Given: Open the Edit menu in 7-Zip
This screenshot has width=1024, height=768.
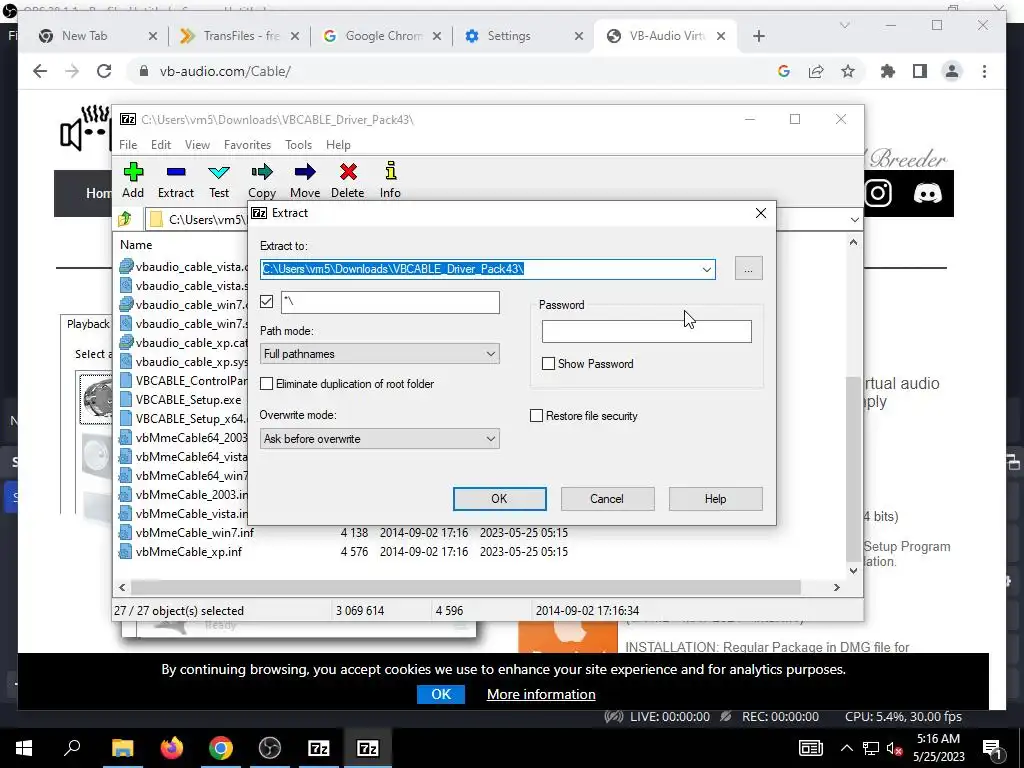Looking at the screenshot, I should [x=161, y=144].
